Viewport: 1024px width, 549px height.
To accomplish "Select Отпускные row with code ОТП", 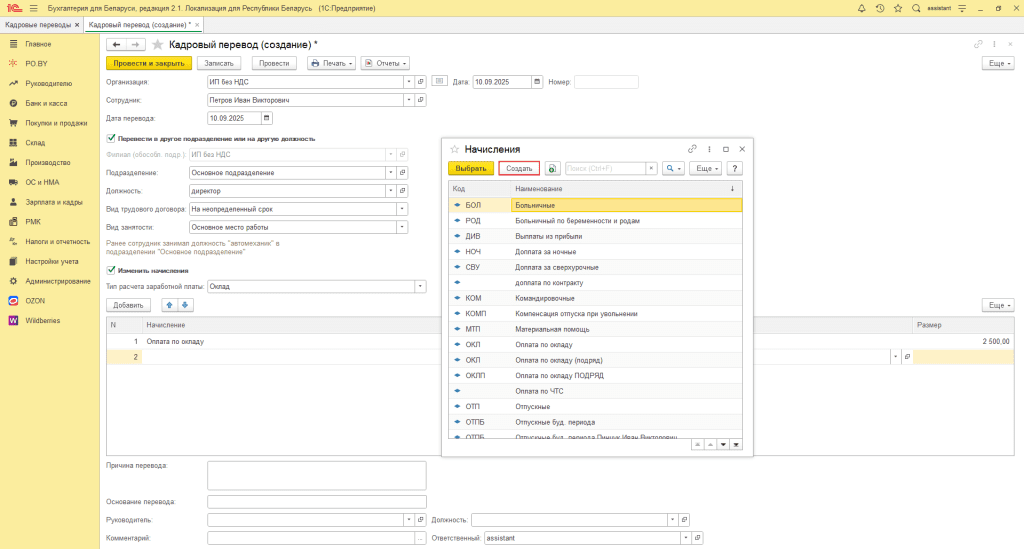I will [596, 407].
